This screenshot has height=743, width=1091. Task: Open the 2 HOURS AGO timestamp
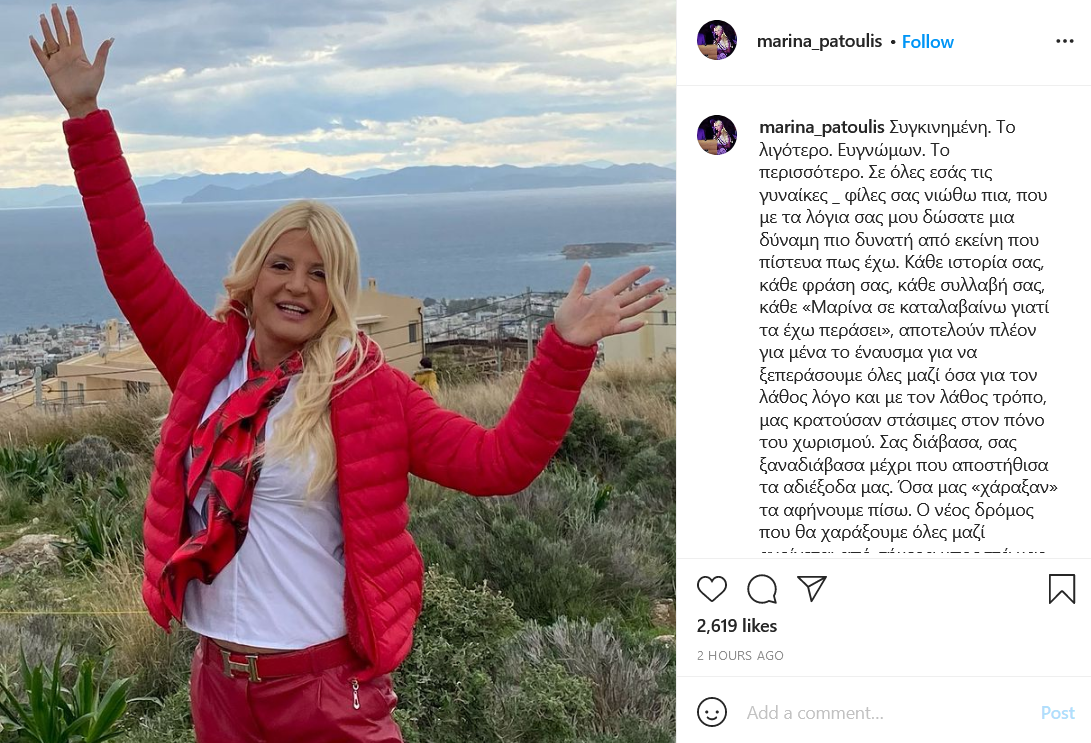[x=740, y=655]
